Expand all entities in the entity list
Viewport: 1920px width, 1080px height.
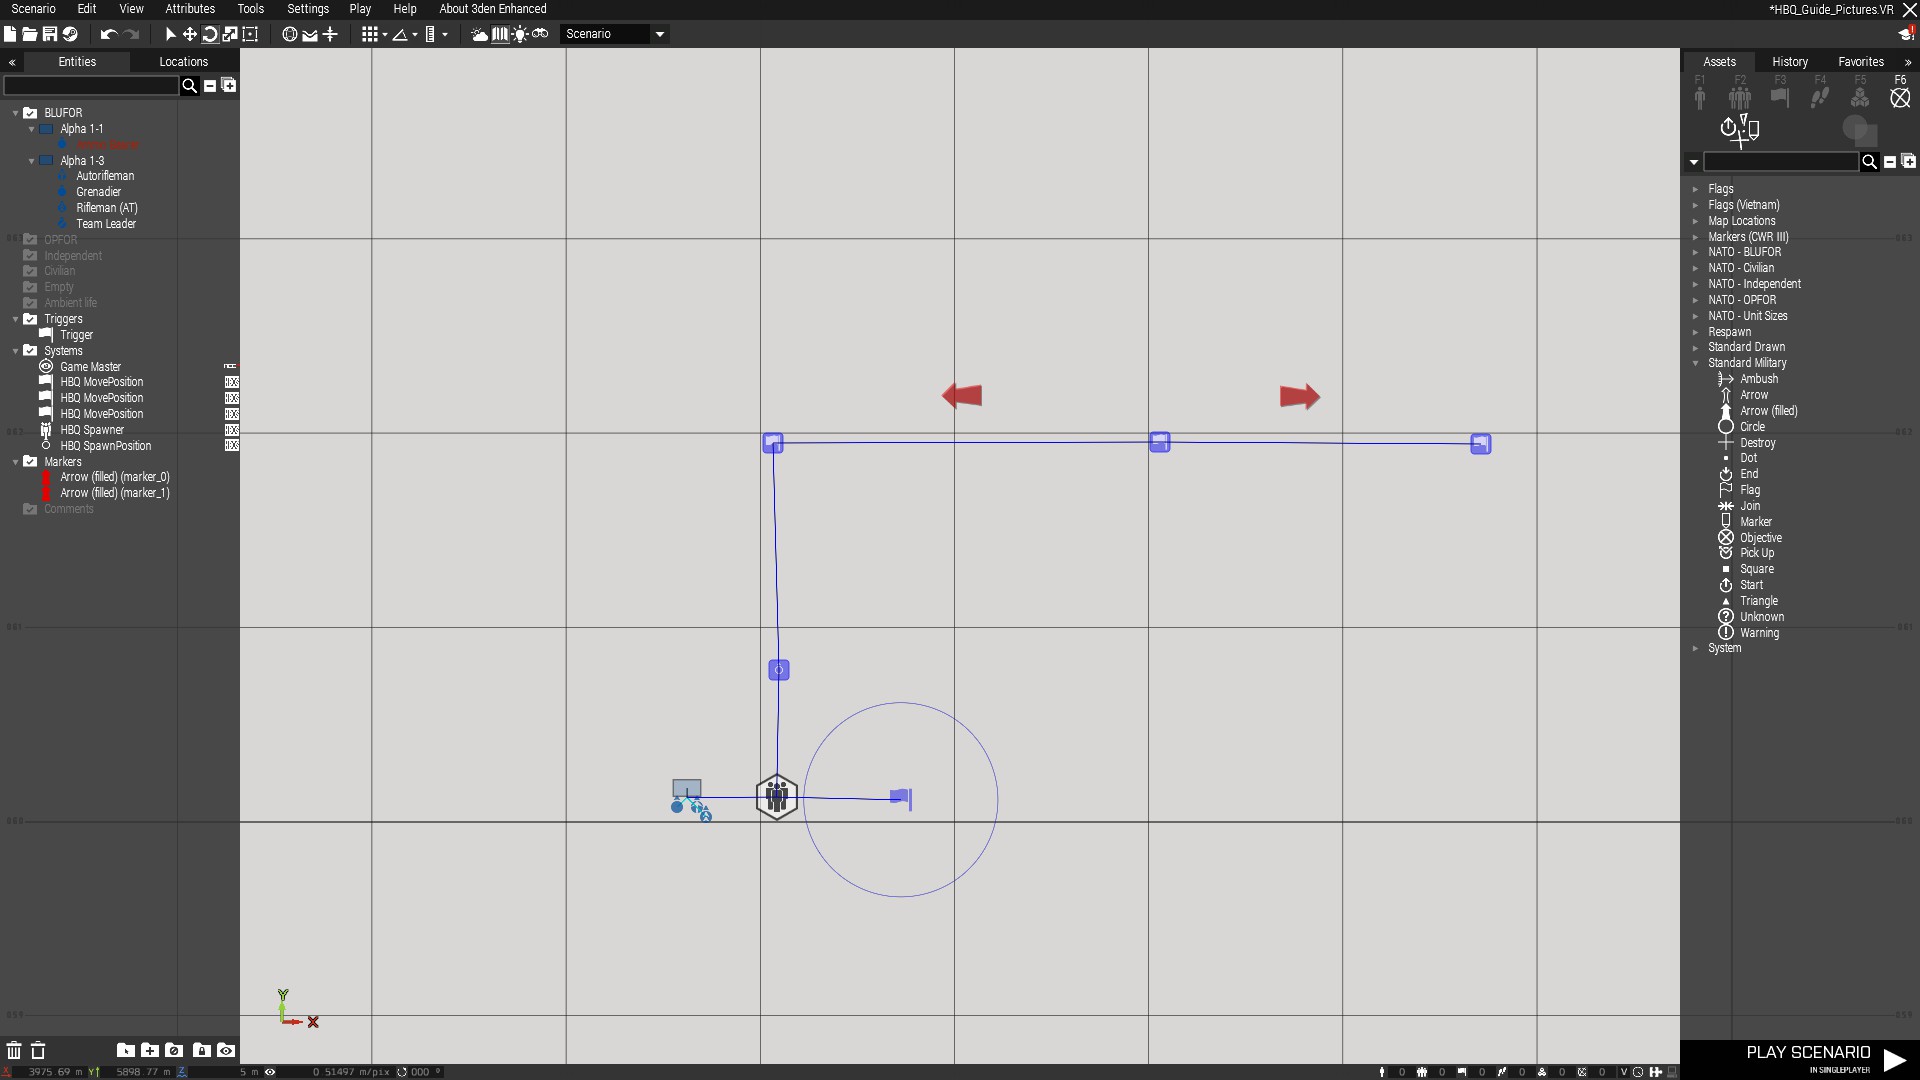coord(229,86)
